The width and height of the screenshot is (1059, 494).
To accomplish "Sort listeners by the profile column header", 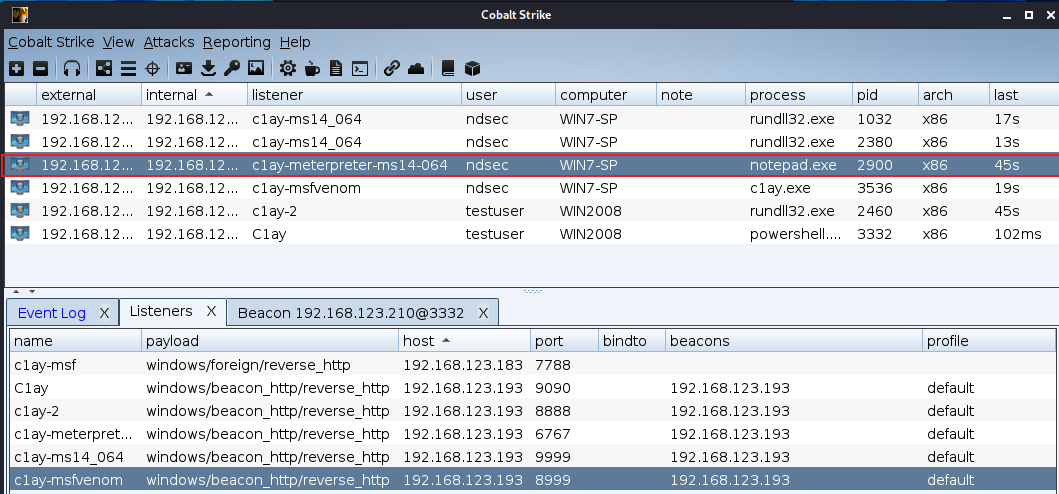I will pyautogui.click(x=989, y=341).
